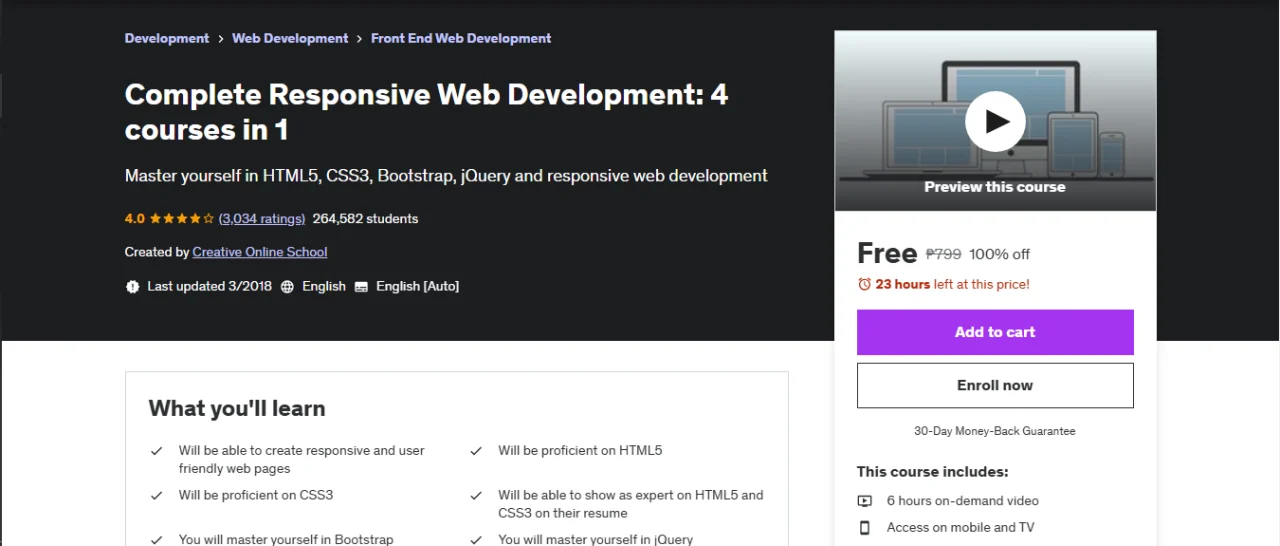Viewport: 1280px width, 546px height.
Task: Click 'Will be proficient on HTML5' text
Action: pyautogui.click(x=580, y=451)
